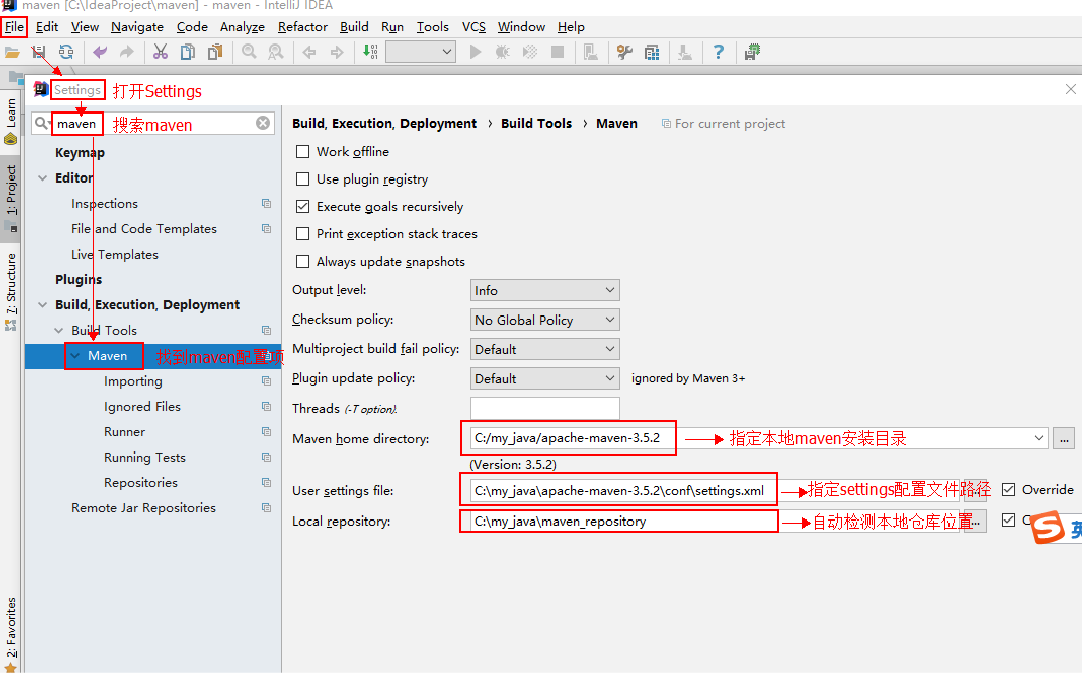Click the Cut scissors icon
Screen dimensions: 1082x676
160,52
